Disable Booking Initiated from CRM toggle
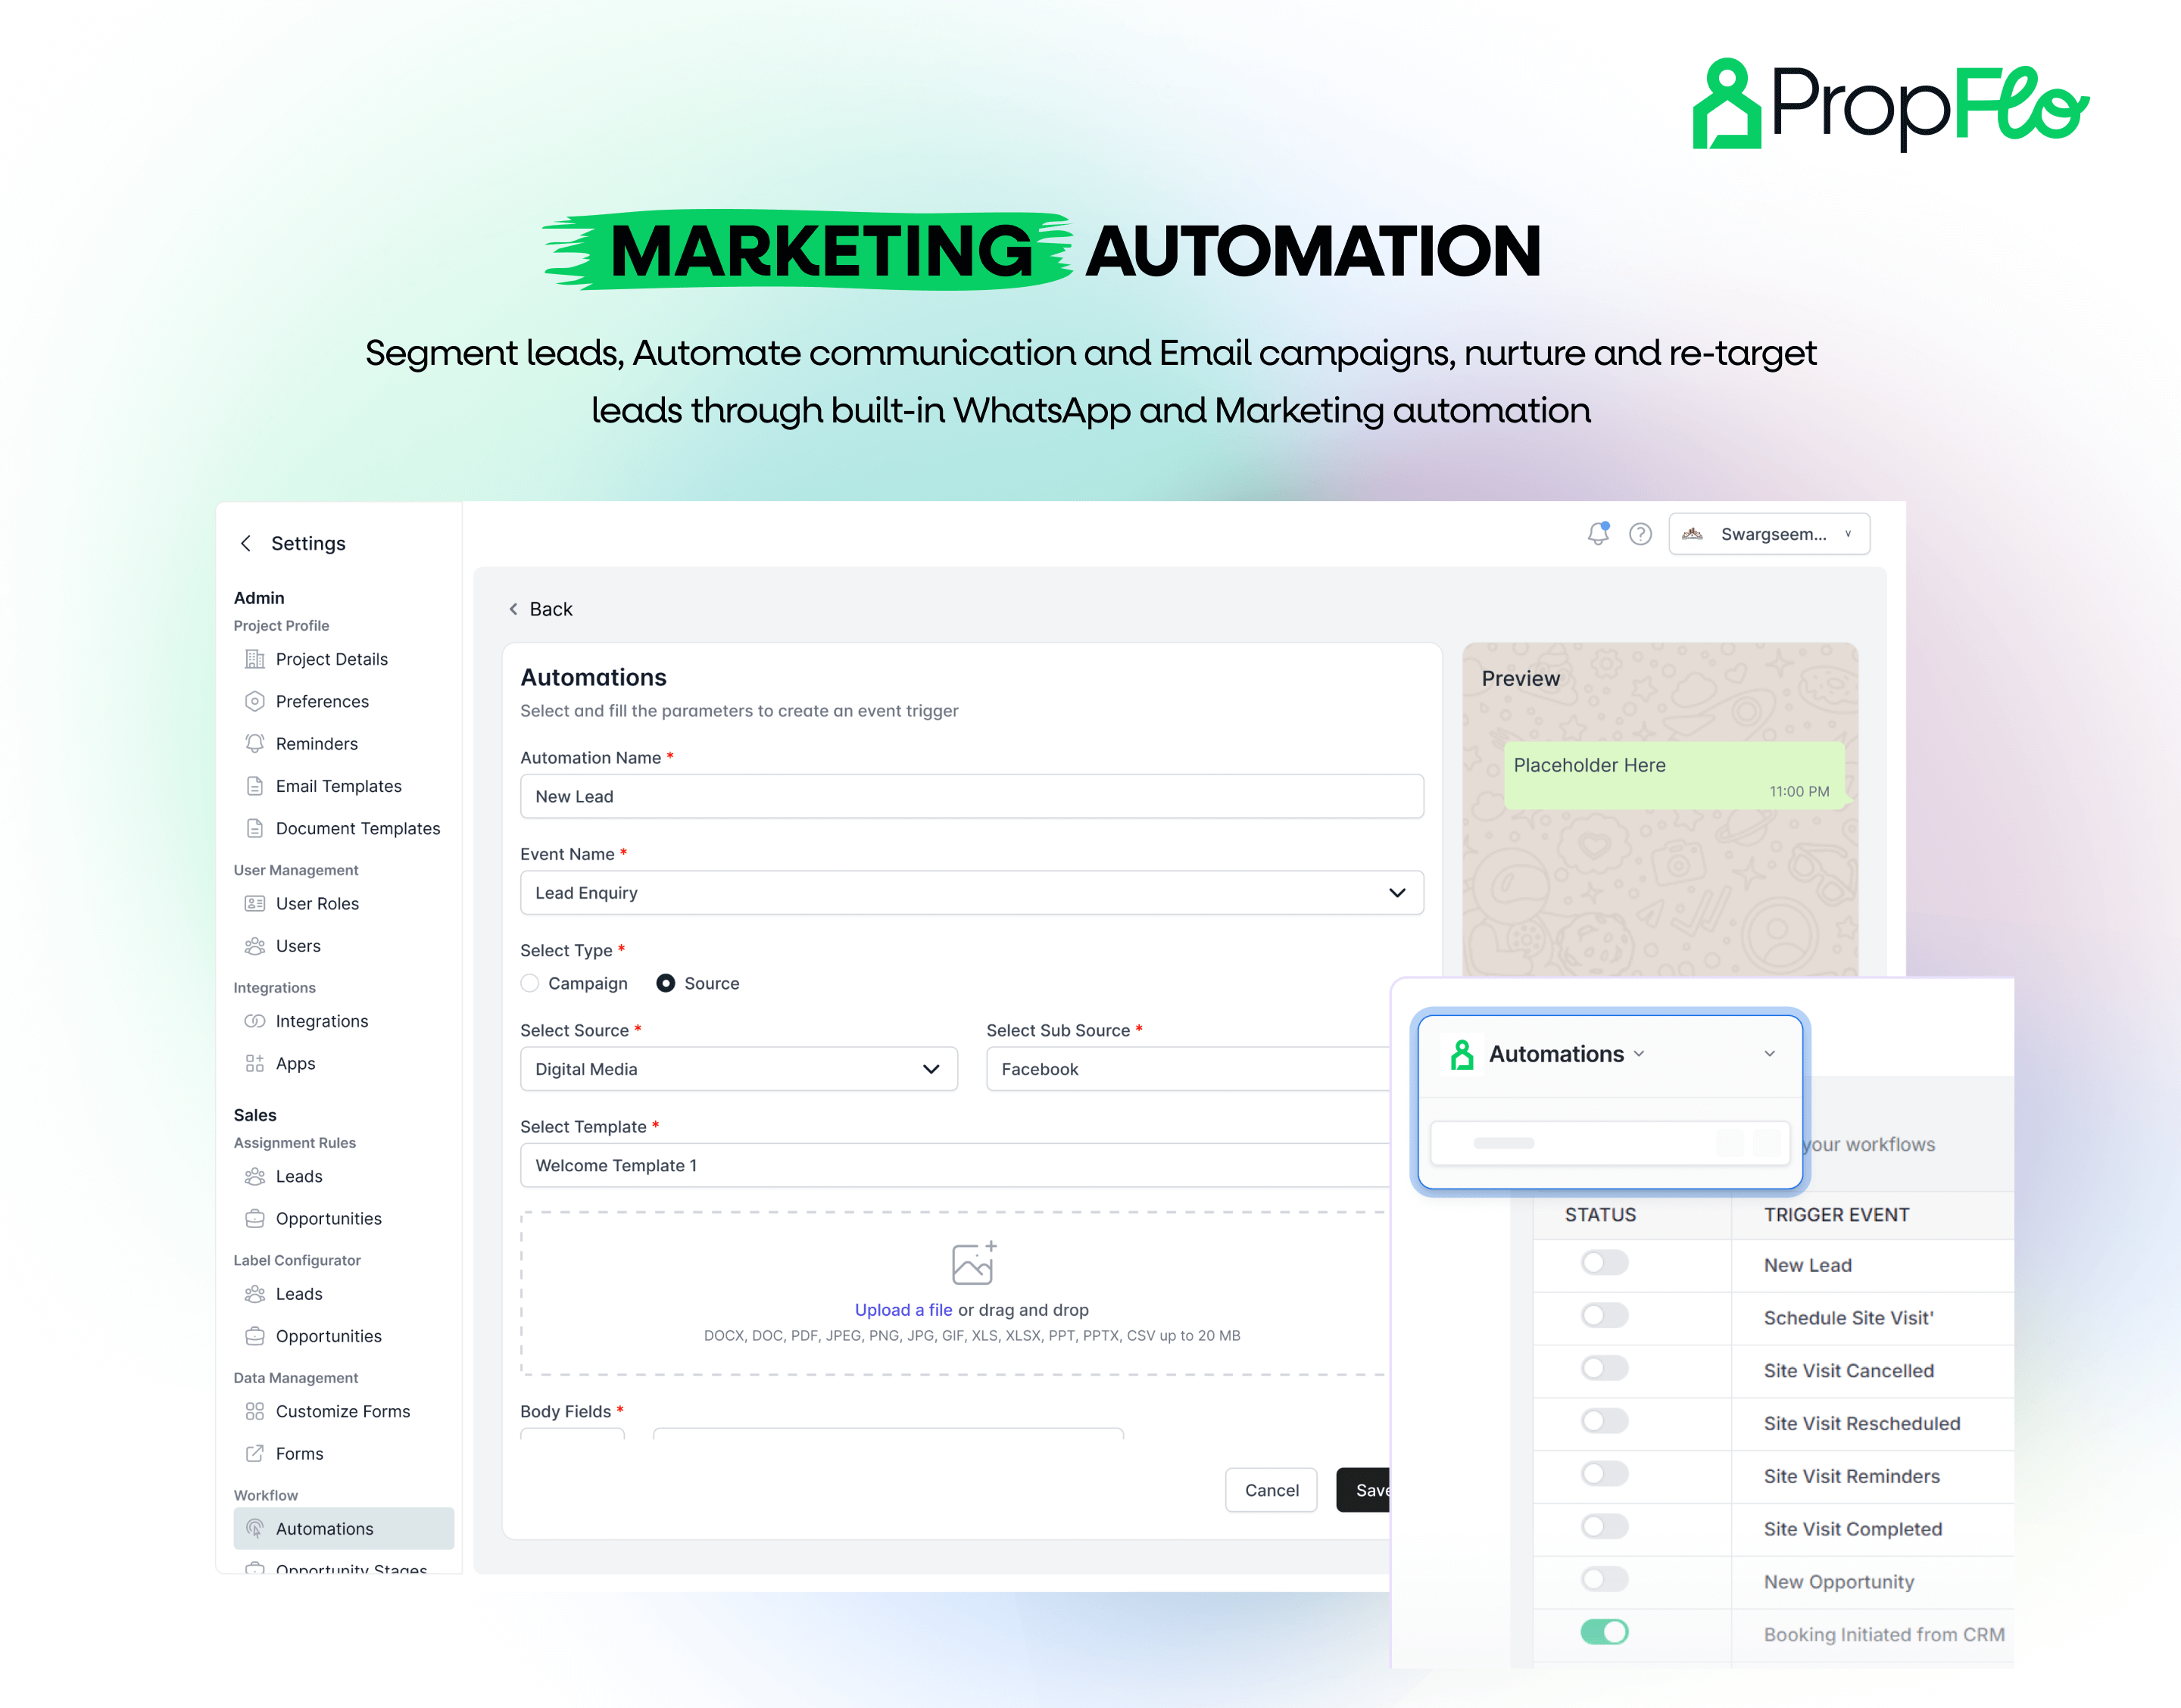The image size is (2181, 1708). coord(1603,1632)
